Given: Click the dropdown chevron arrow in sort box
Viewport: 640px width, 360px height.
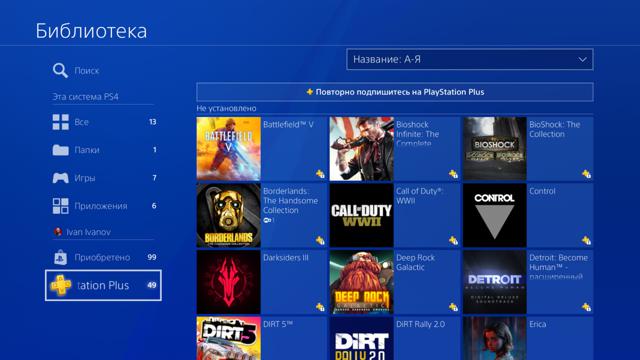Looking at the screenshot, I should point(582,60).
